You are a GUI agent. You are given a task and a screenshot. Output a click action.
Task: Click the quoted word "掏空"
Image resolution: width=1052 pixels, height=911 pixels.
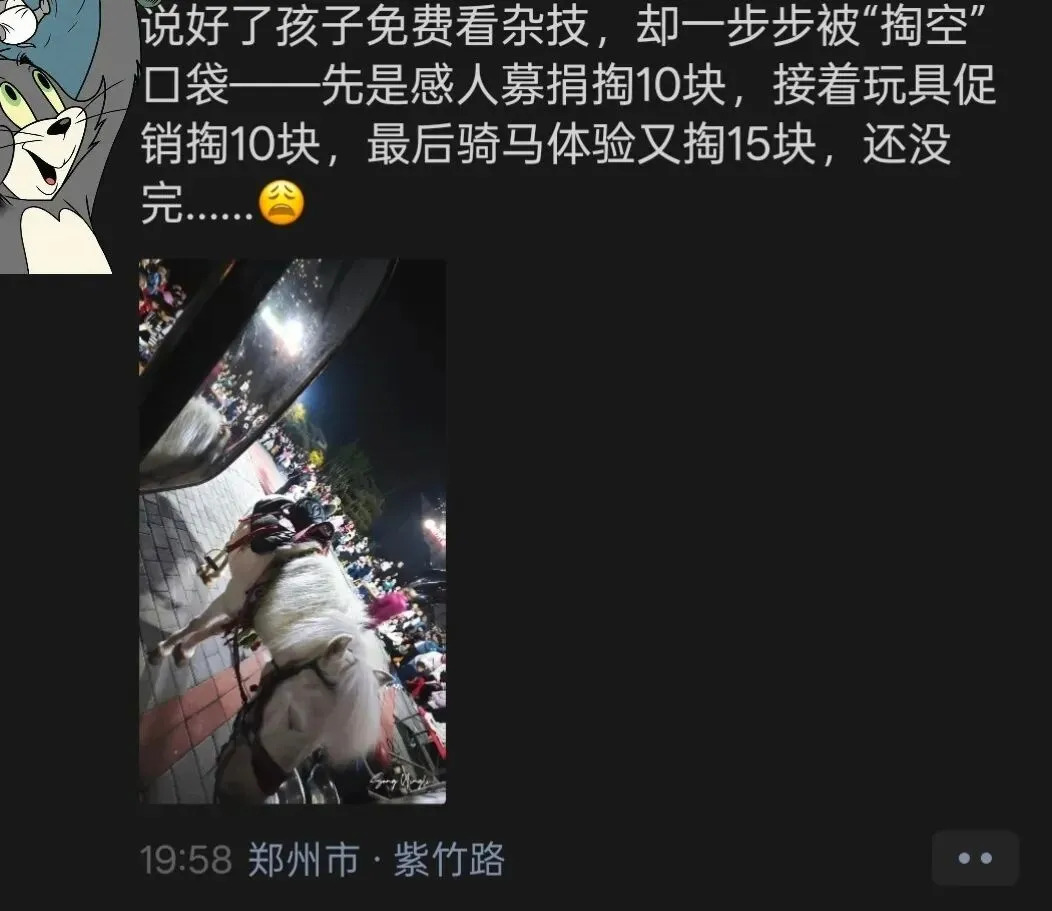point(925,26)
